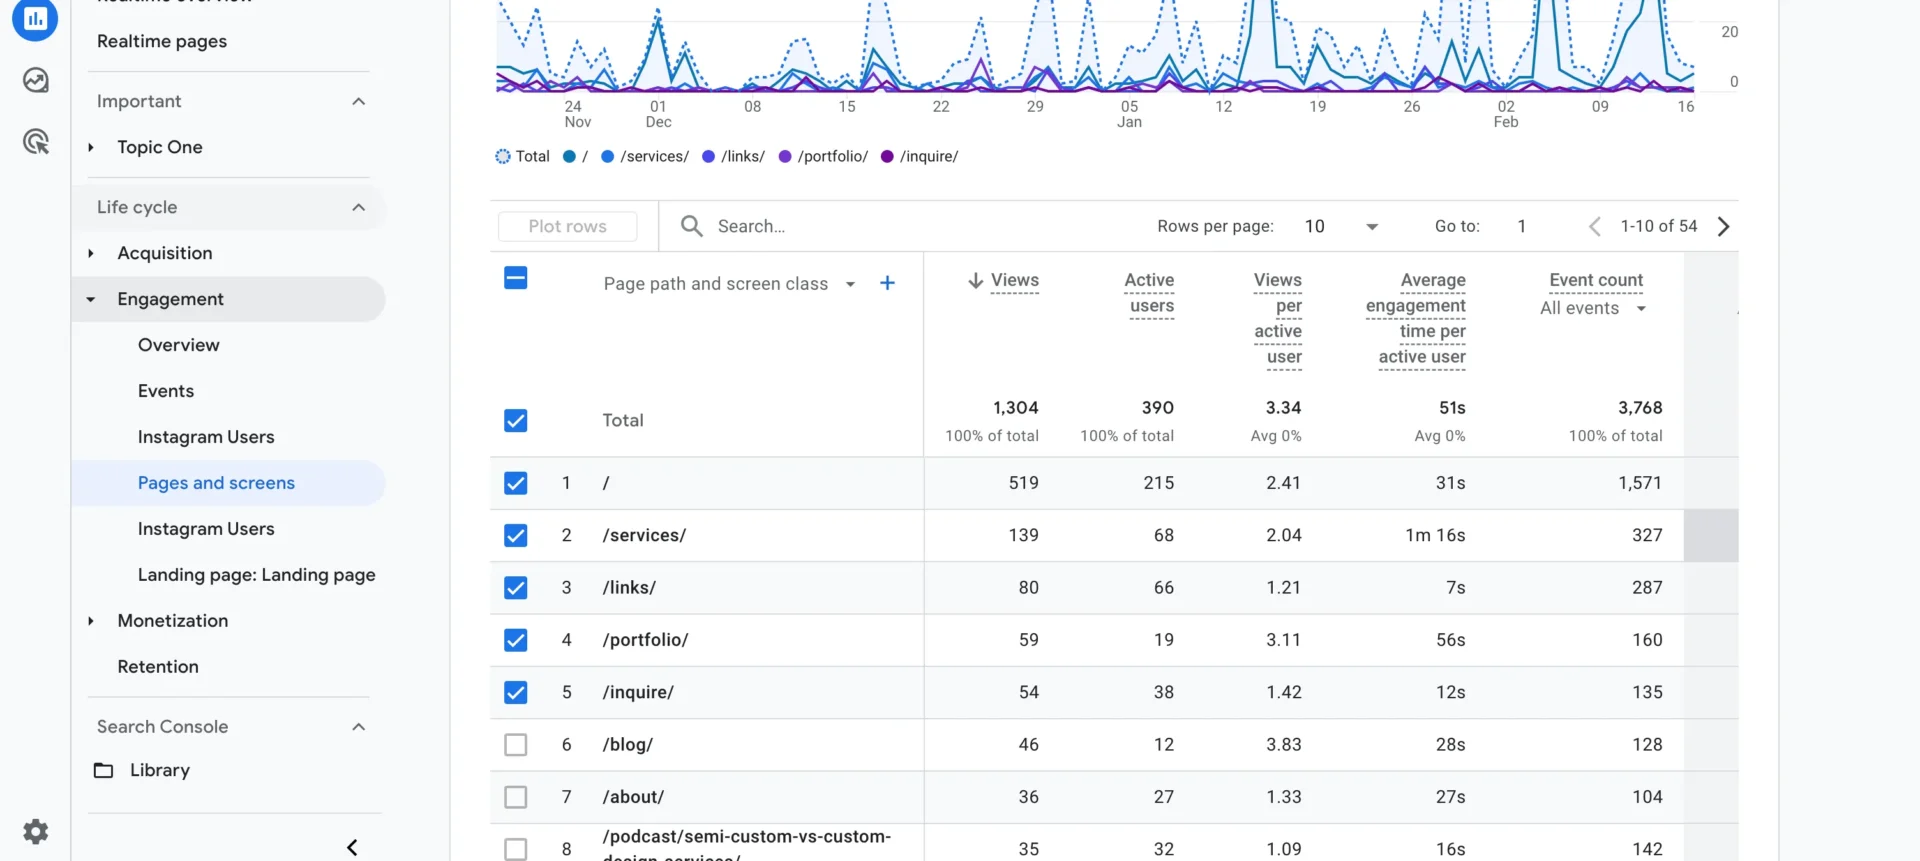Check the /blog/ row checkbox
This screenshot has width=1920, height=861.
(516, 745)
